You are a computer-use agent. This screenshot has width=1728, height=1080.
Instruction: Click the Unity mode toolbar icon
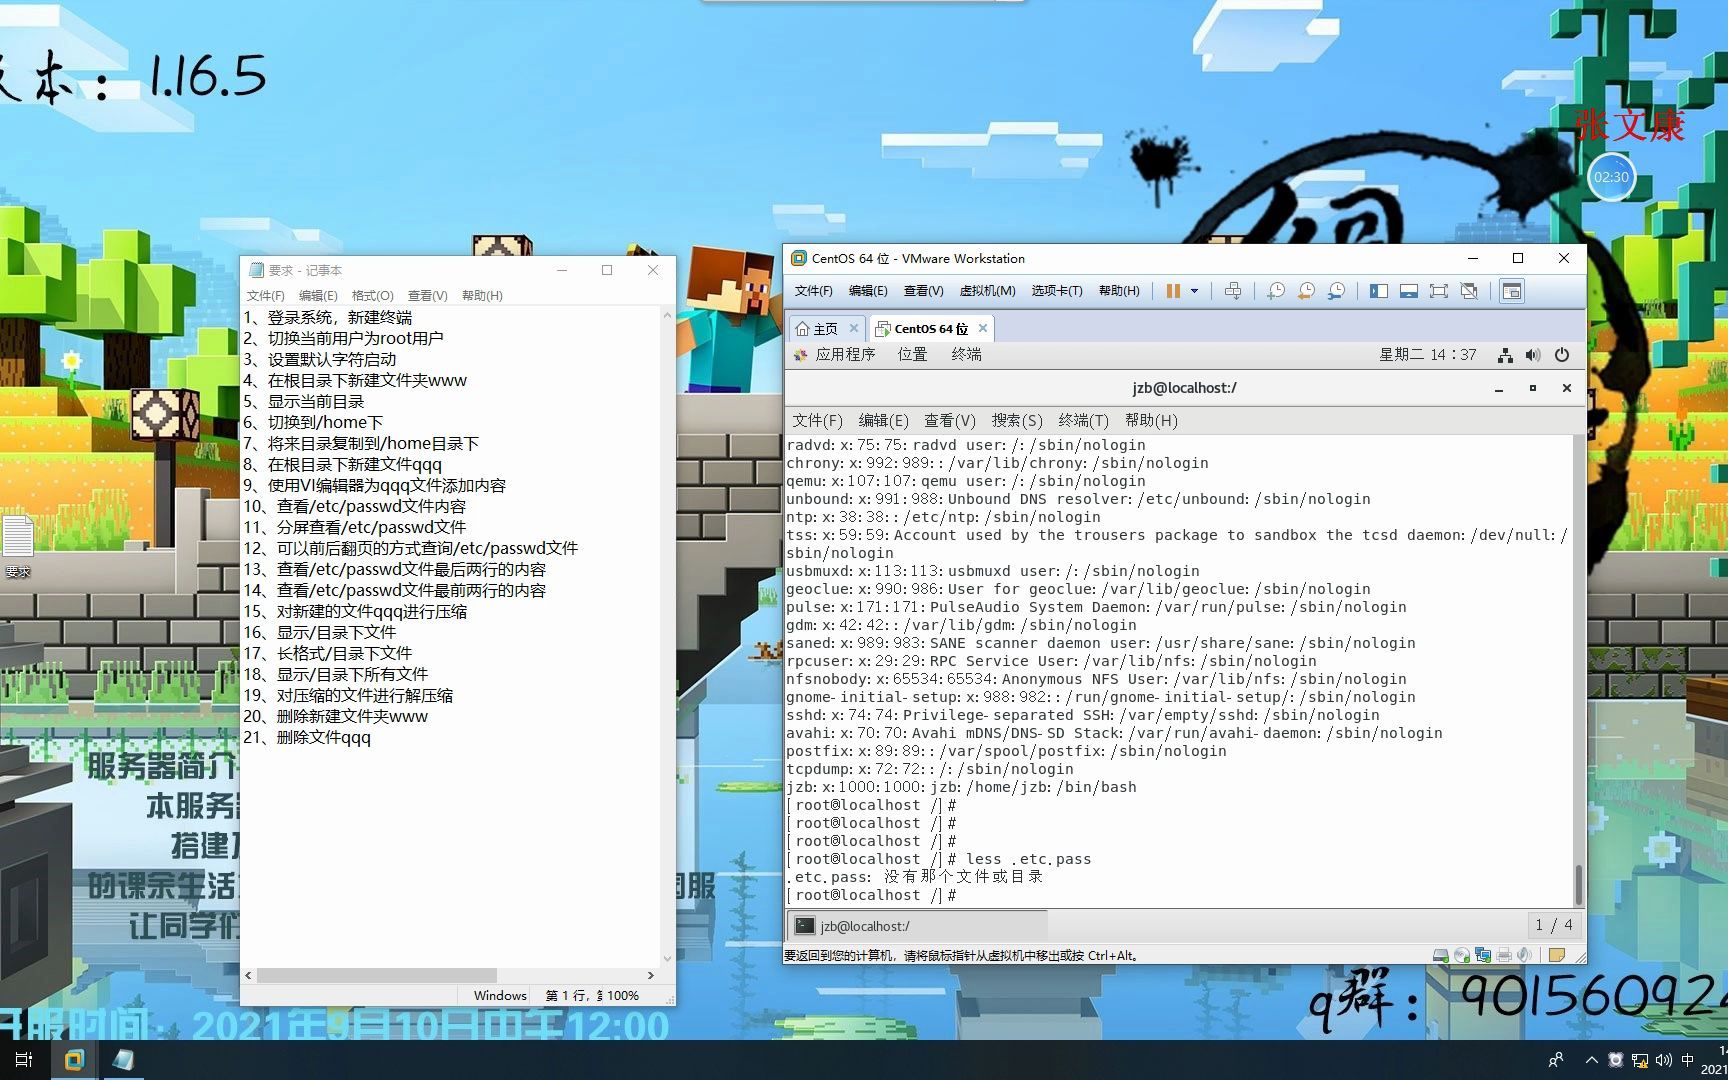click(x=1469, y=291)
